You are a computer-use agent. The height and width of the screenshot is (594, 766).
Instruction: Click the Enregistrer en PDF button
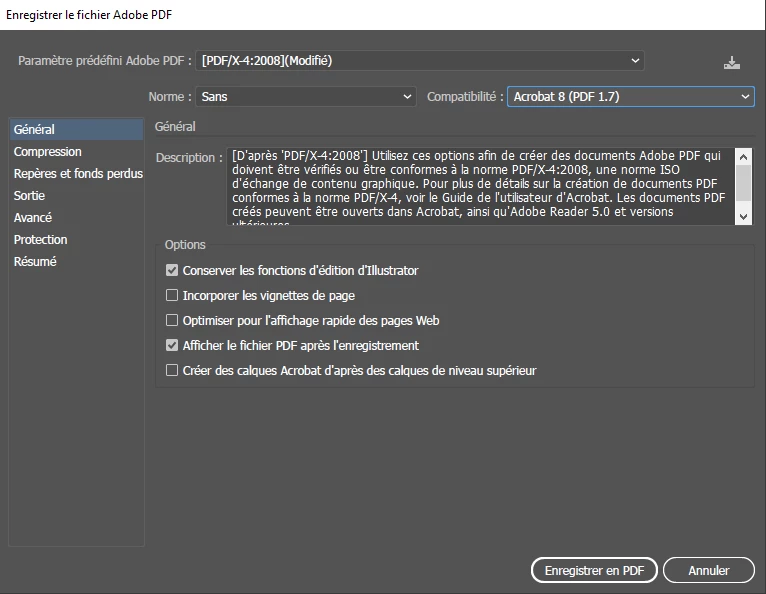(x=594, y=570)
